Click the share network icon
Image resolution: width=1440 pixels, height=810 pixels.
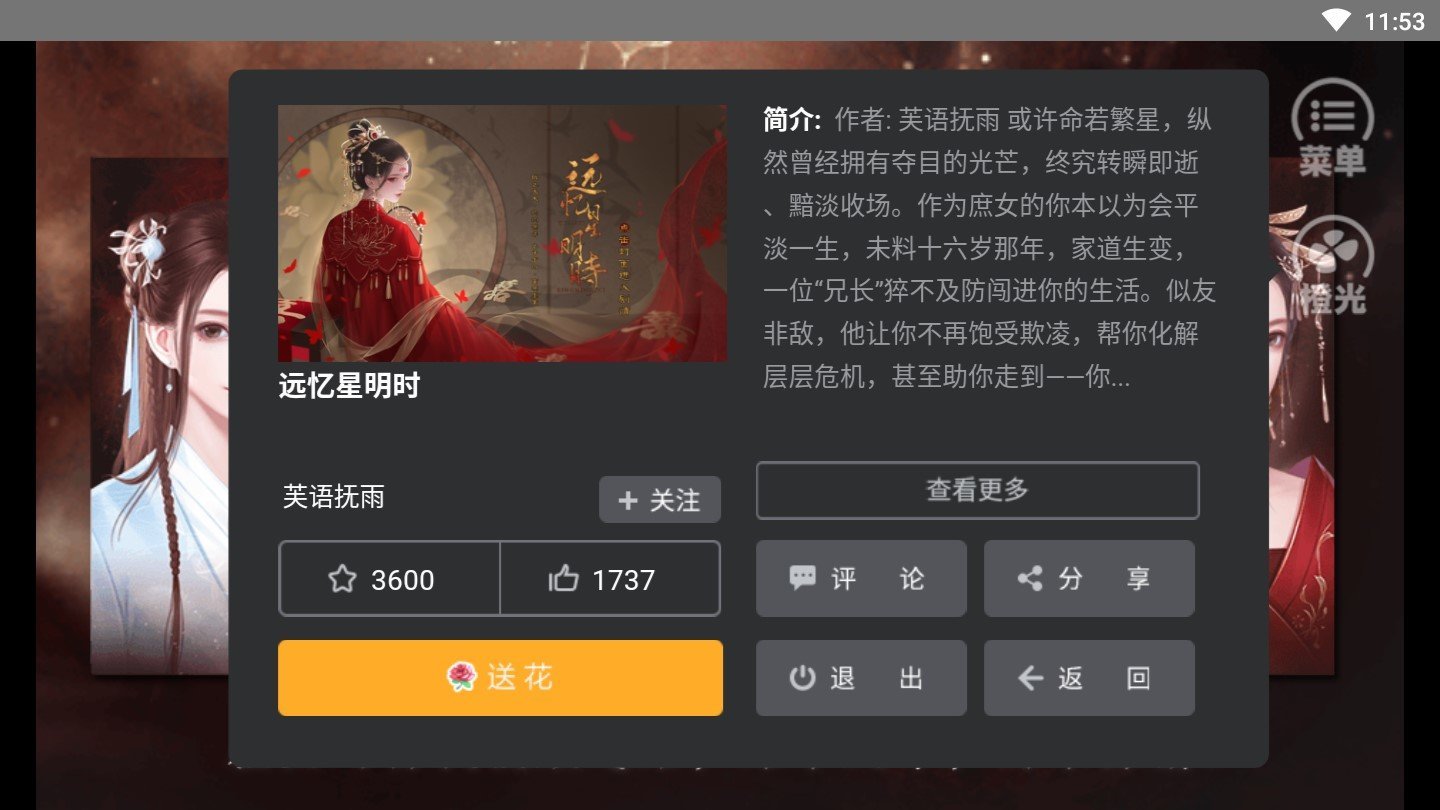click(1030, 578)
